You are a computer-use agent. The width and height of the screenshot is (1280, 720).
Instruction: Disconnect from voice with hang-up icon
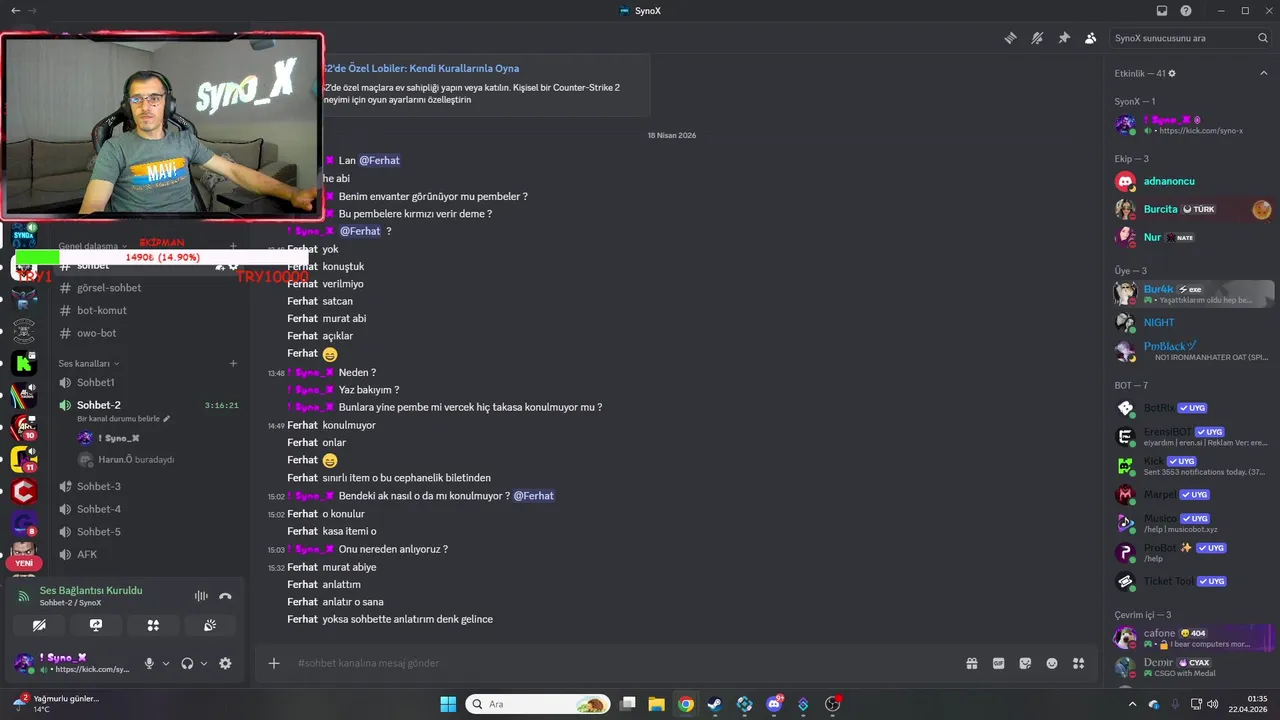(x=225, y=596)
